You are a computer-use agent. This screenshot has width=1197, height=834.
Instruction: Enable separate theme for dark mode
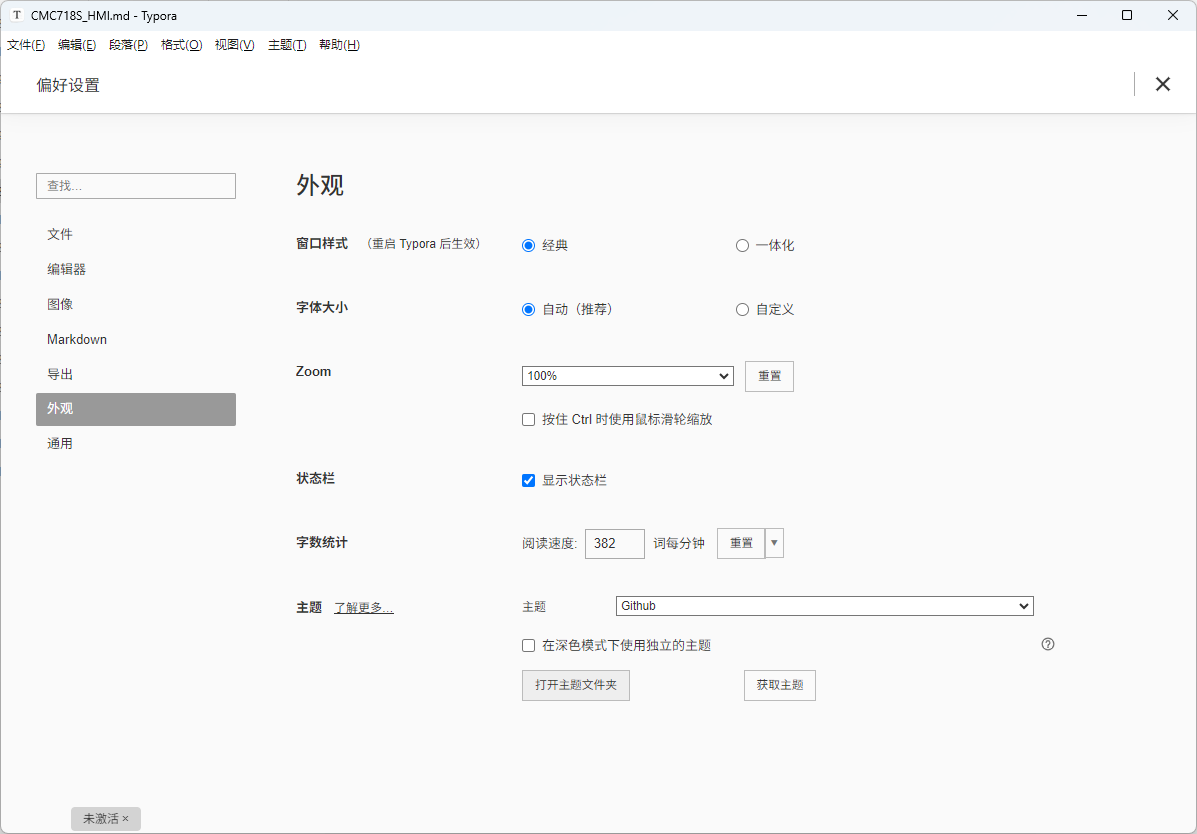click(x=528, y=645)
